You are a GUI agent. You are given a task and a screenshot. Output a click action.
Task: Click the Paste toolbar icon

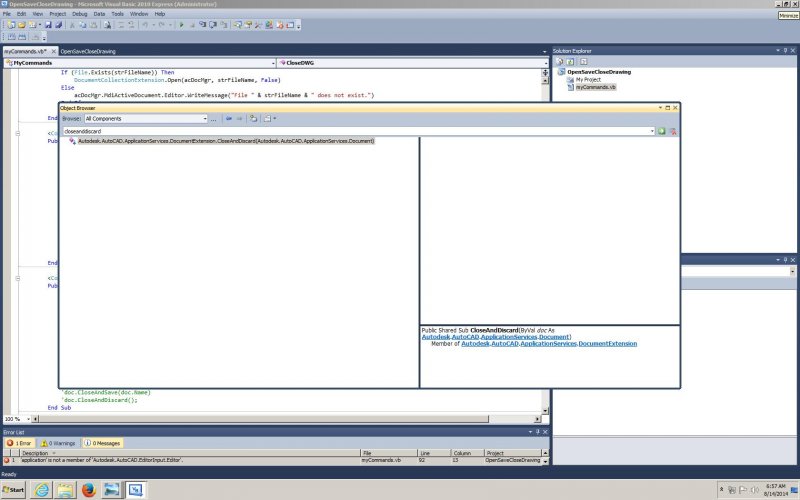[93, 24]
